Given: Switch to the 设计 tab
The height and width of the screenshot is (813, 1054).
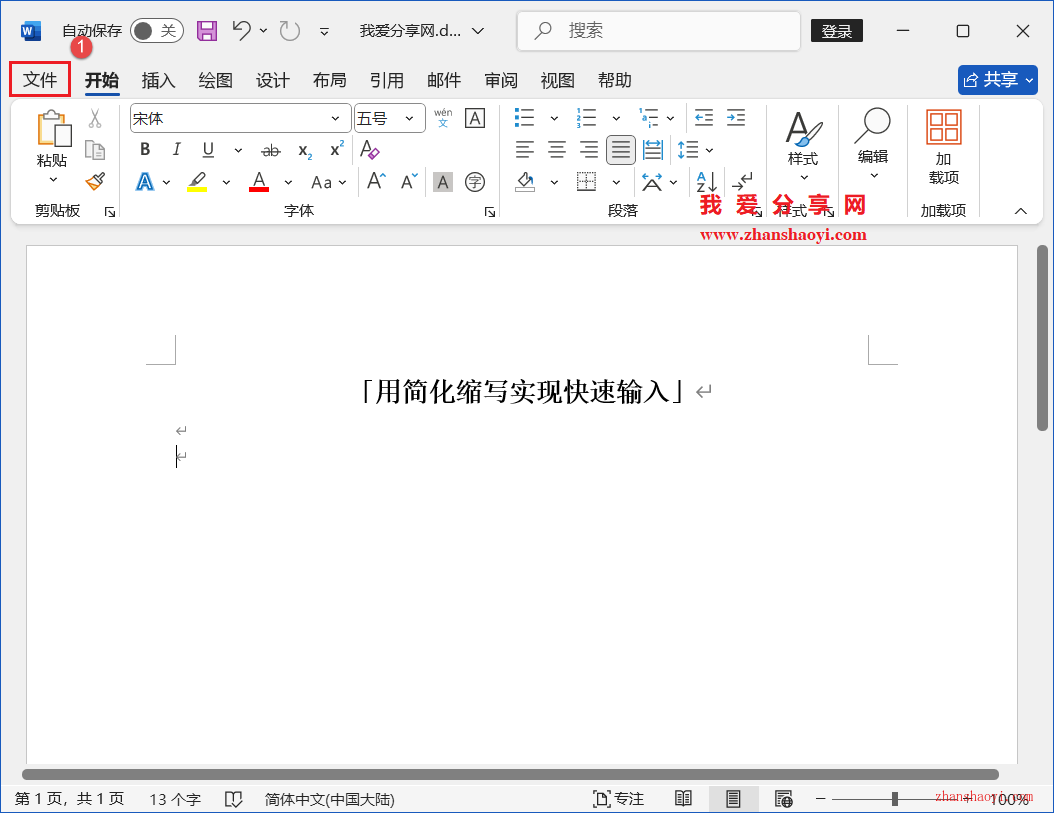Looking at the screenshot, I should [272, 80].
